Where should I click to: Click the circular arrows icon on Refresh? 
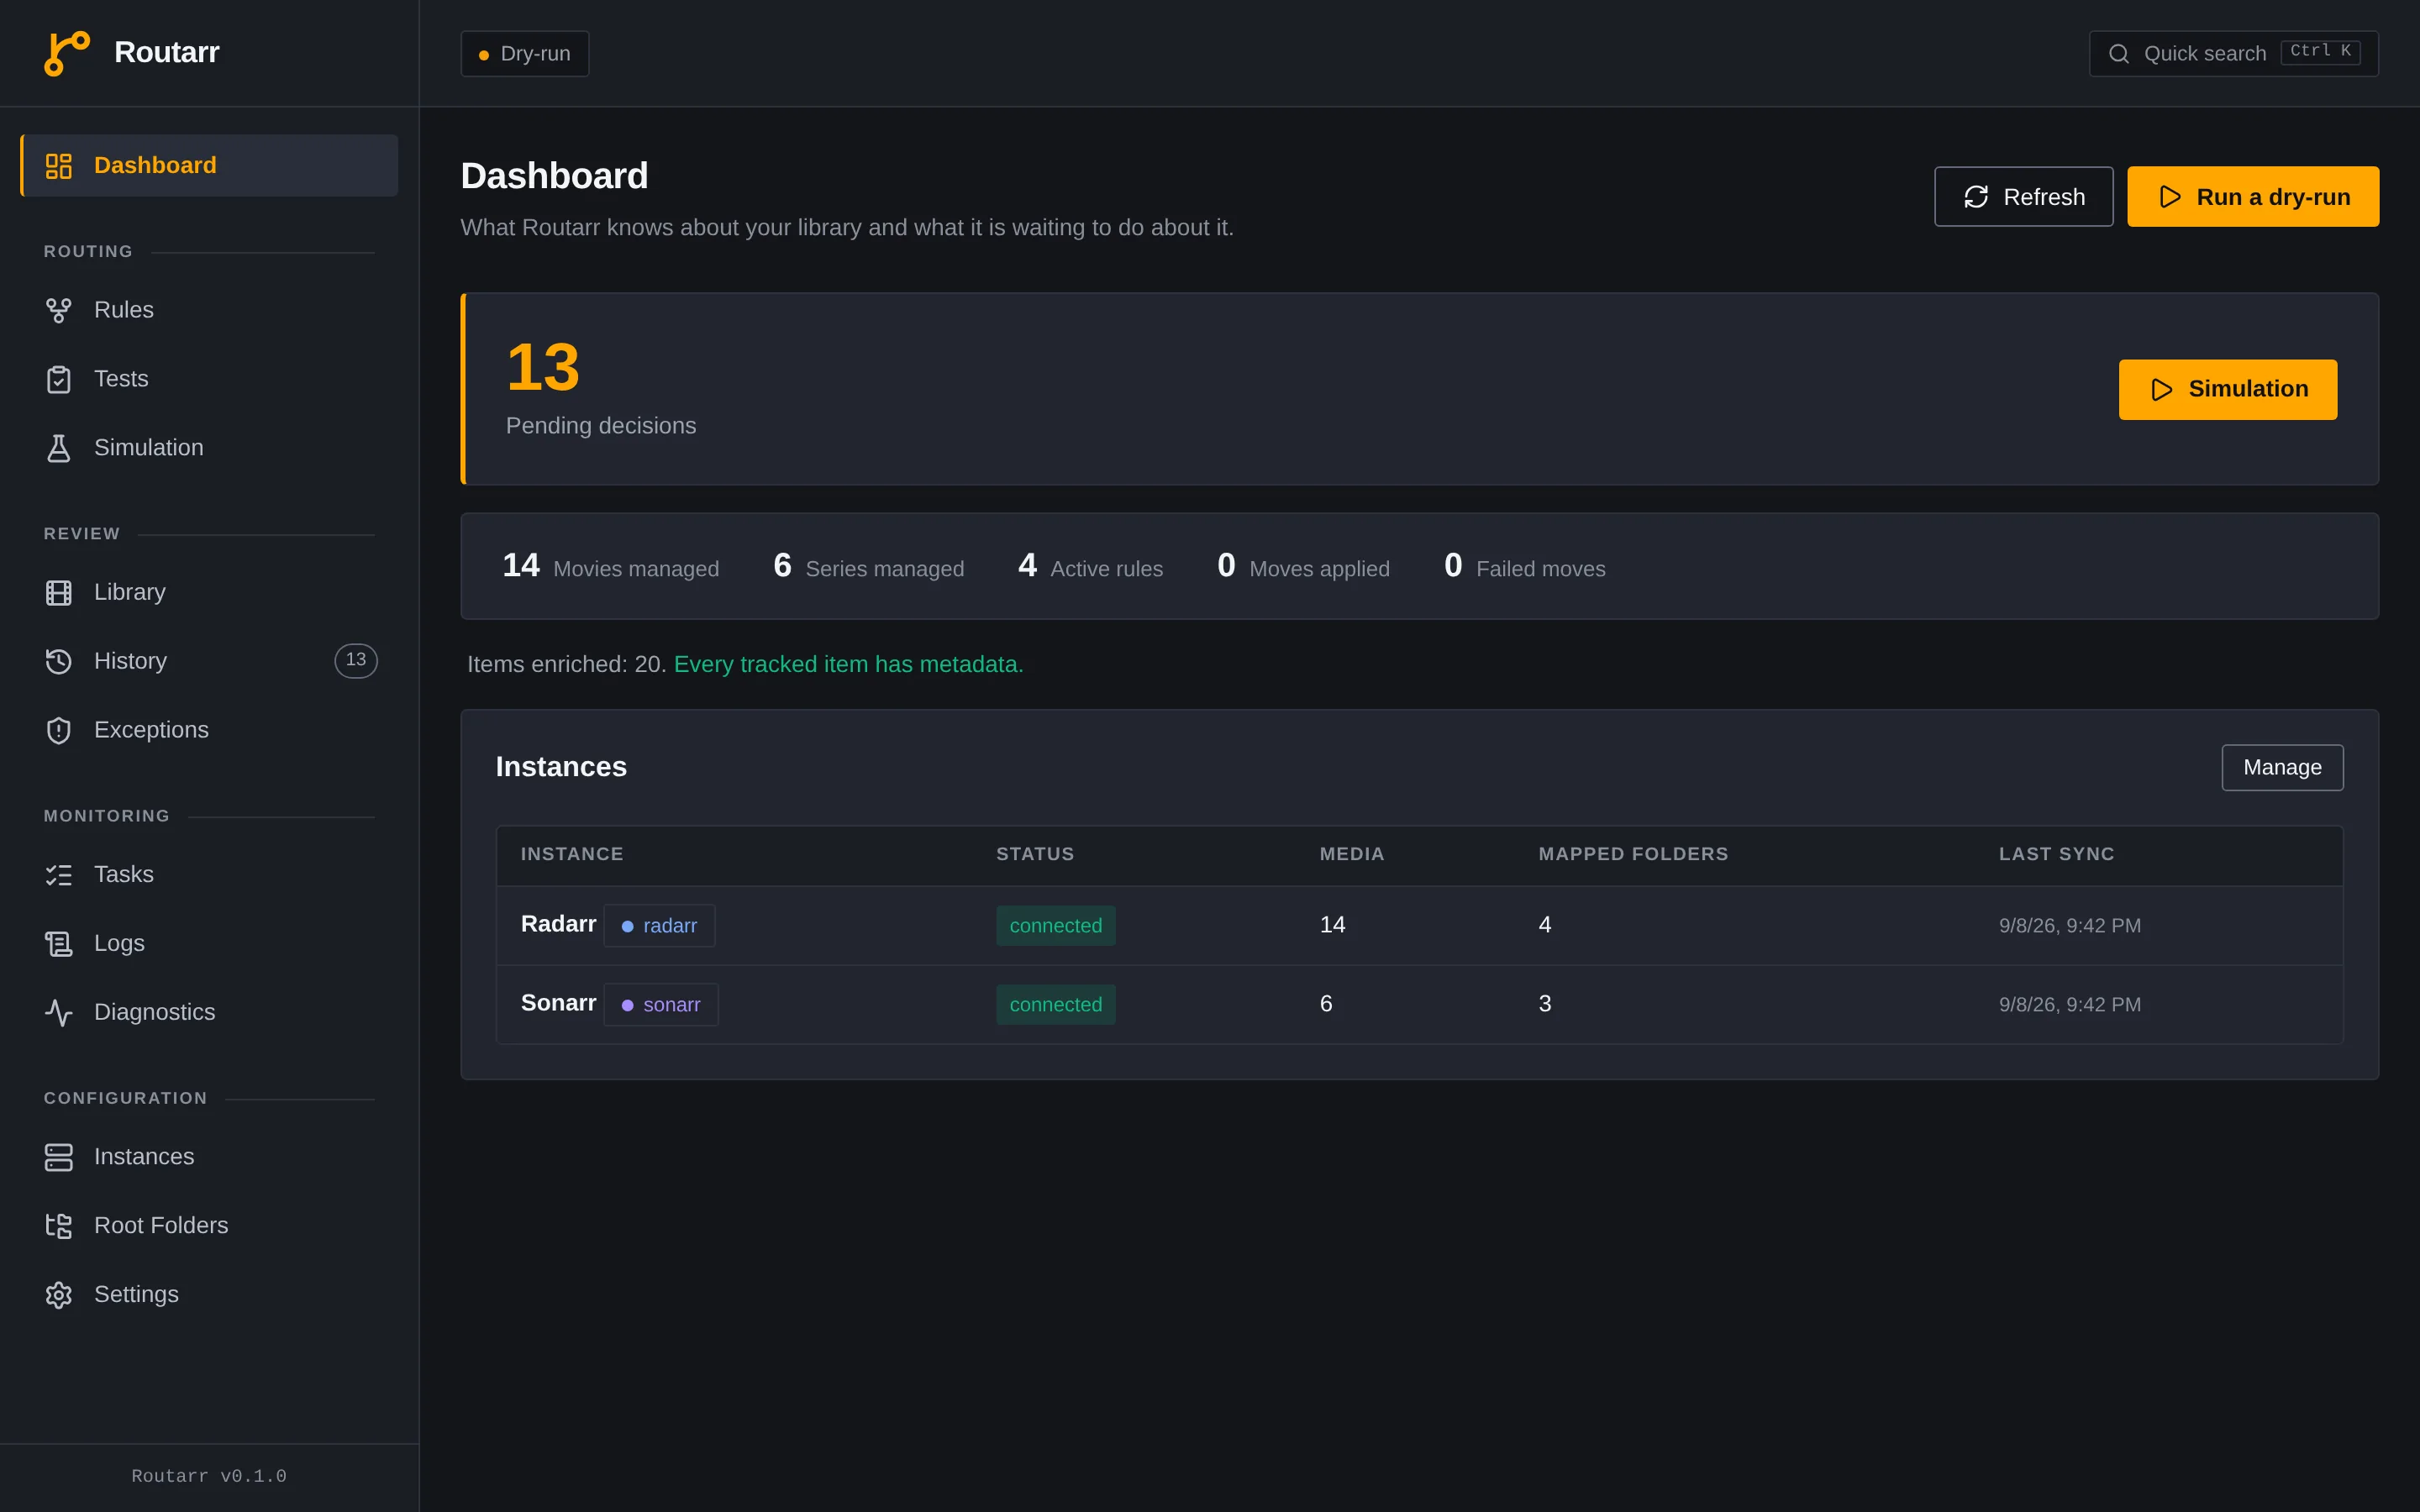(1976, 197)
